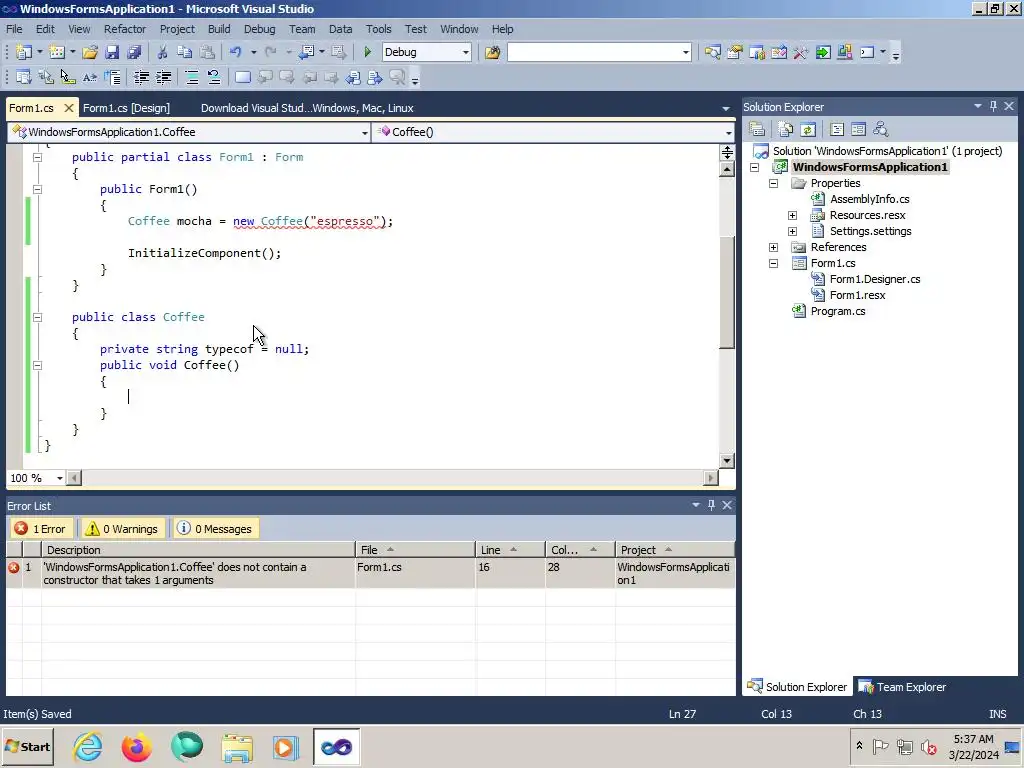Image resolution: width=1024 pixels, height=768 pixels.
Task: Toggle a bookmark with the rectangle icon
Action: pyautogui.click(x=242, y=78)
